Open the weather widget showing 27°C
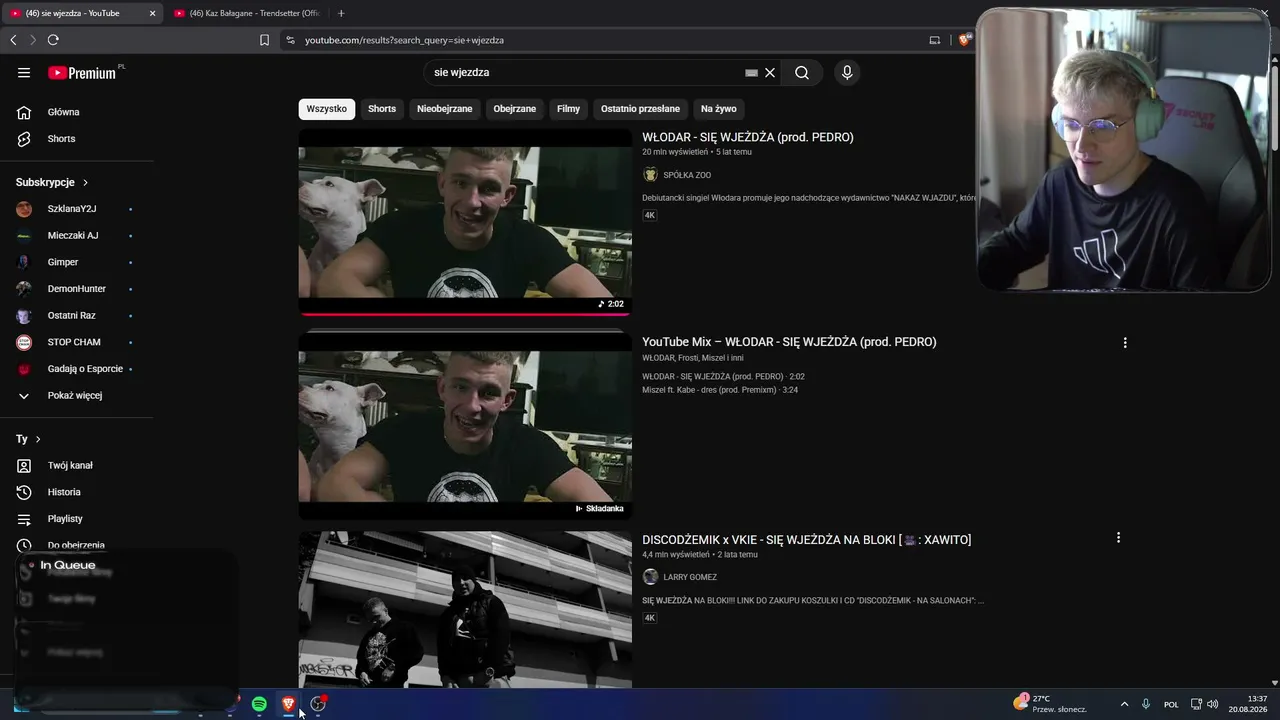Screen dimensions: 1280x720 point(1050,704)
